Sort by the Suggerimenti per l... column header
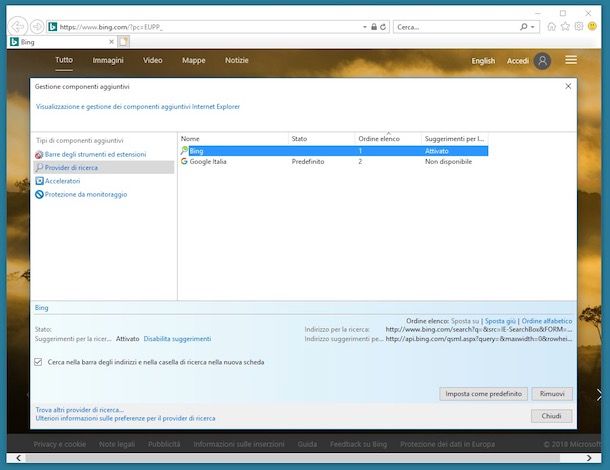This screenshot has width=610, height=470. coord(454,139)
